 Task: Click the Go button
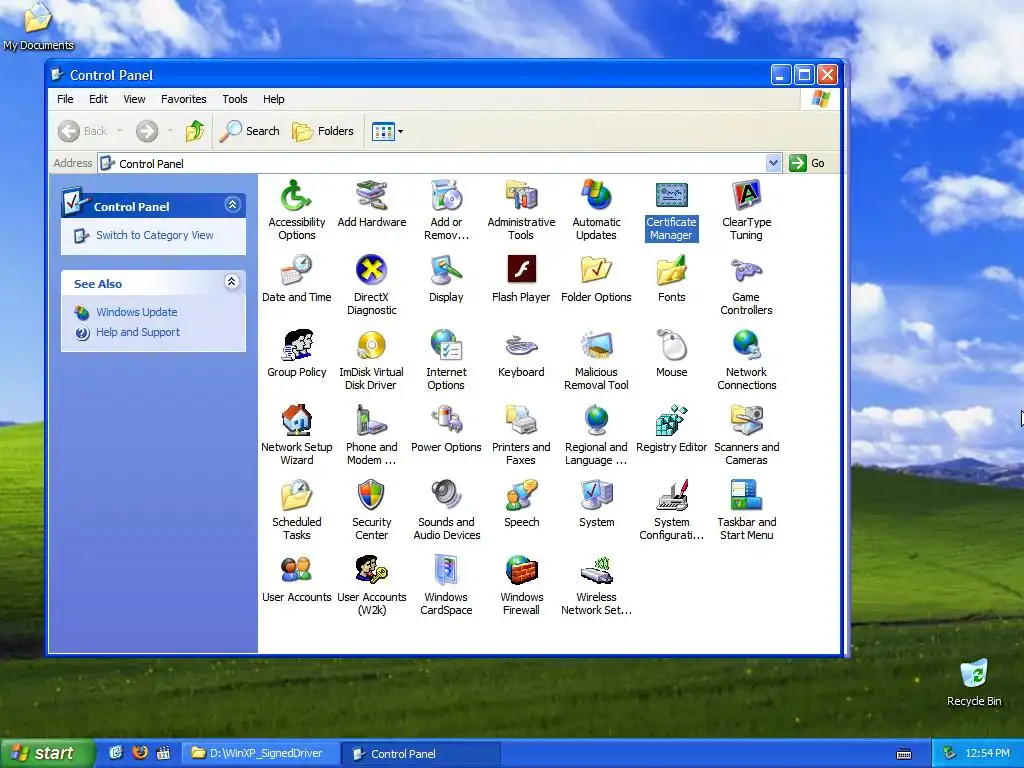point(807,163)
